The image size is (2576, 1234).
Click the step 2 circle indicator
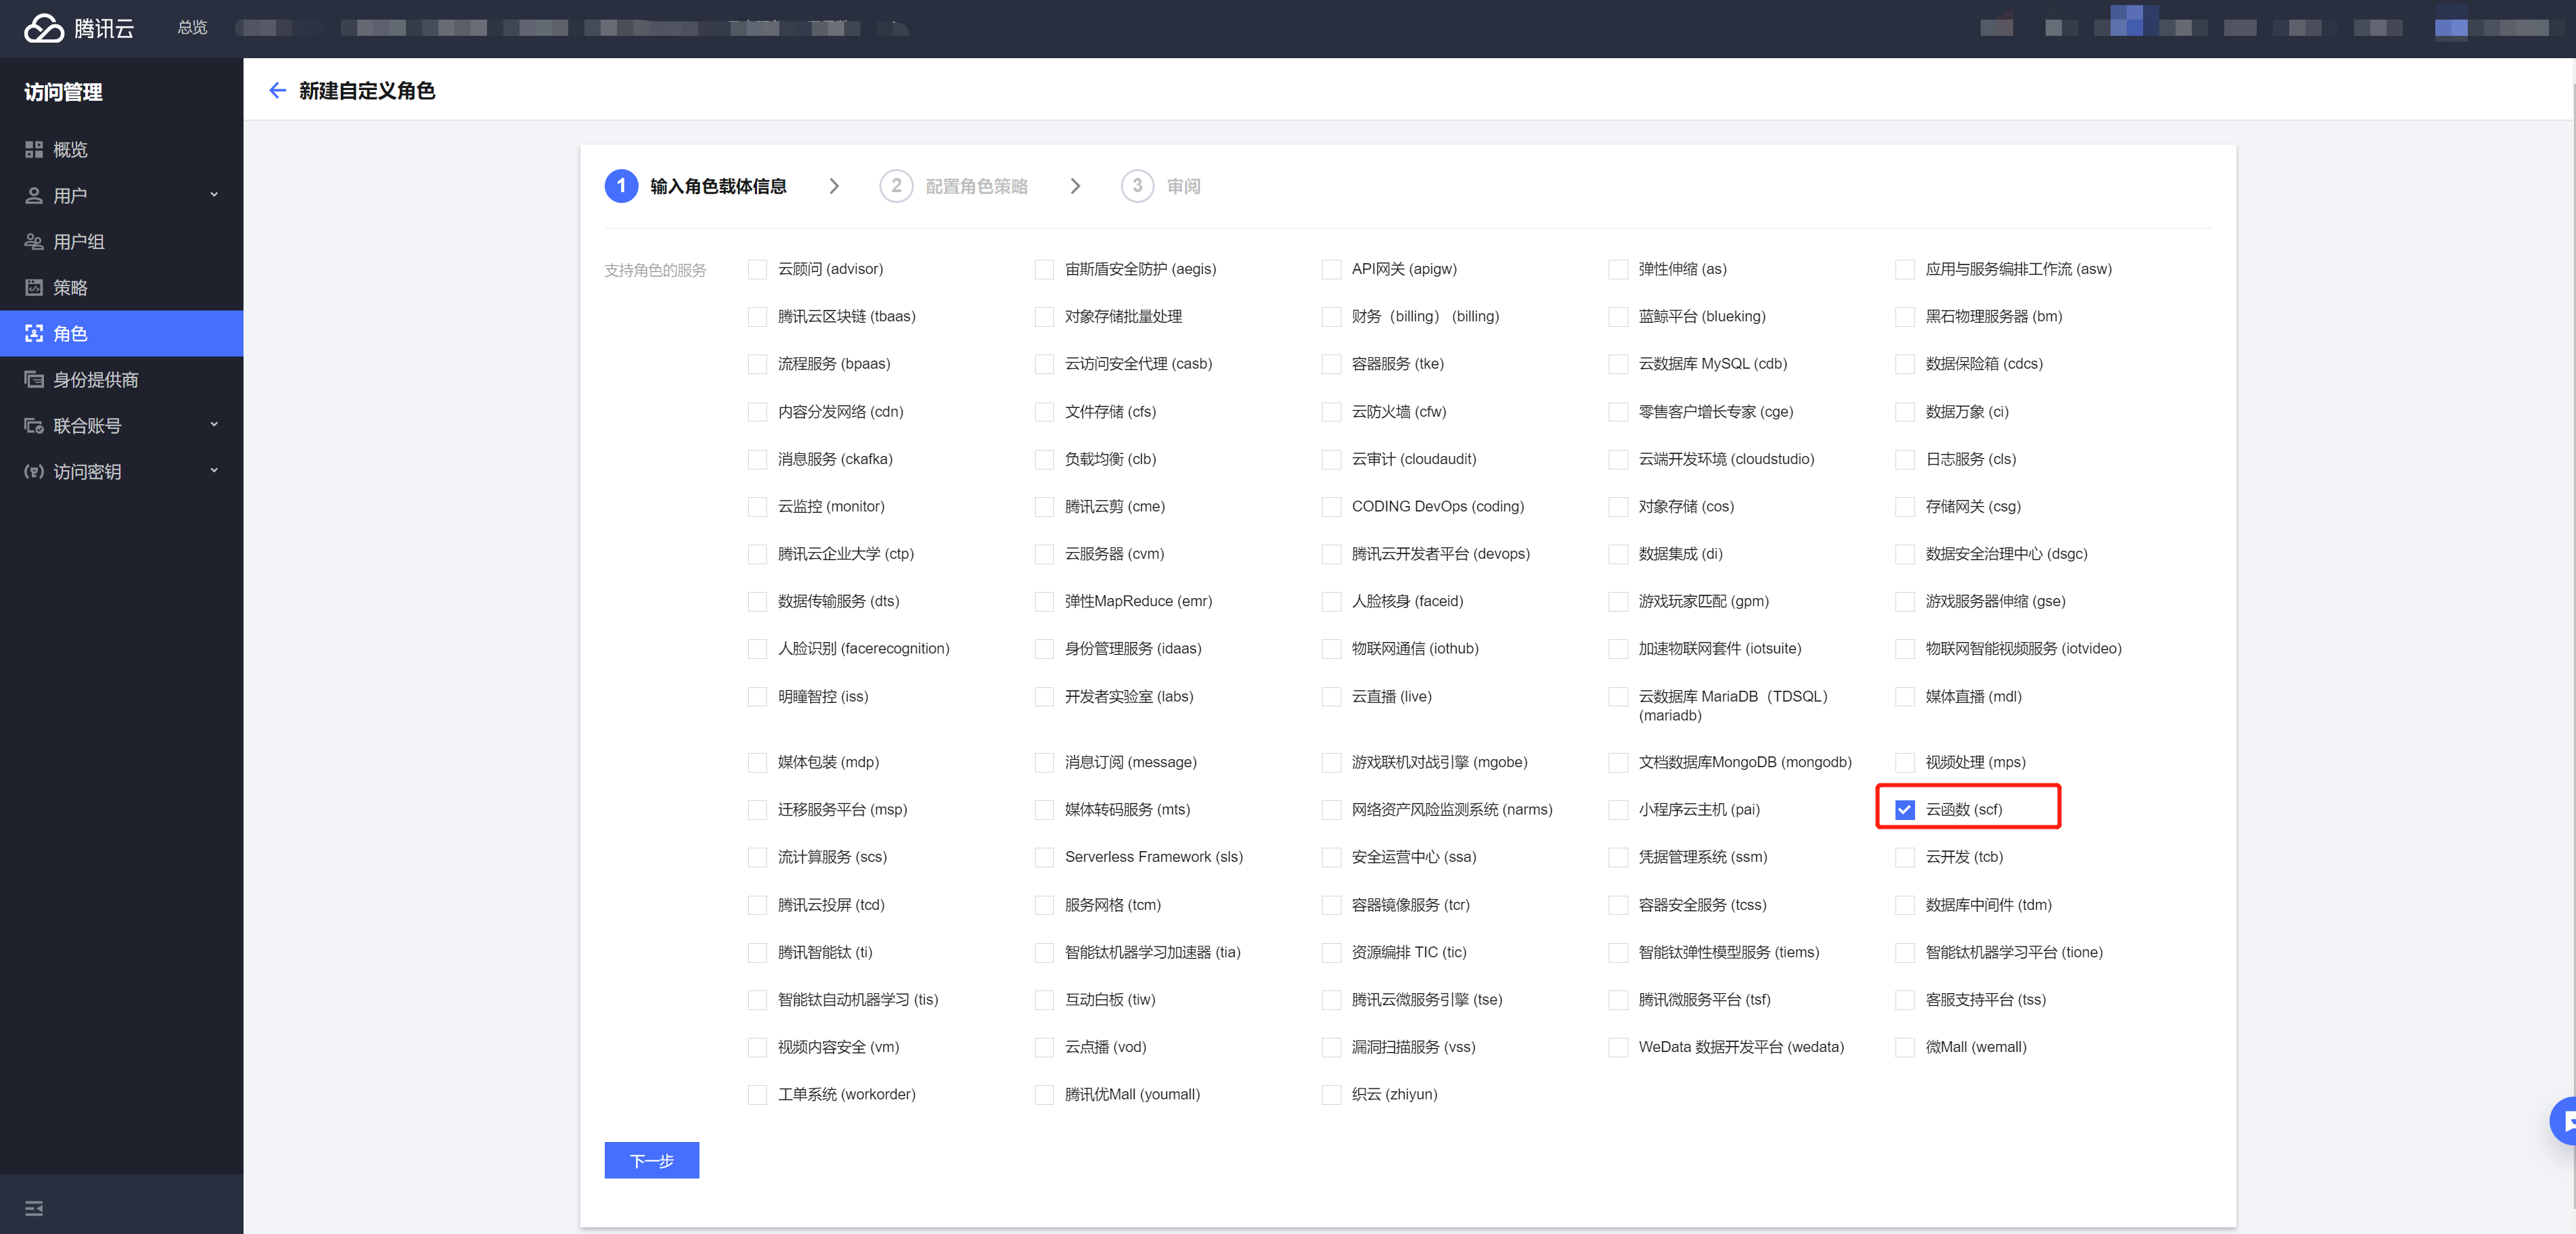tap(896, 186)
